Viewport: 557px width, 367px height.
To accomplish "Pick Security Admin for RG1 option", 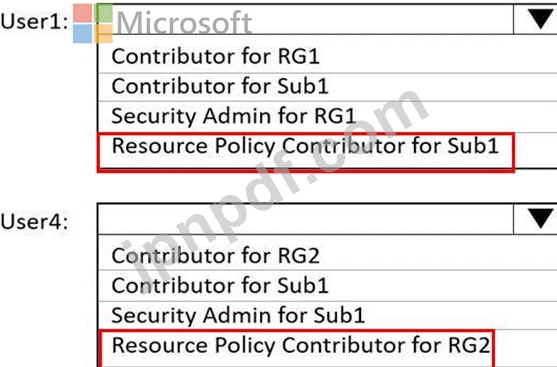I will (327, 117).
